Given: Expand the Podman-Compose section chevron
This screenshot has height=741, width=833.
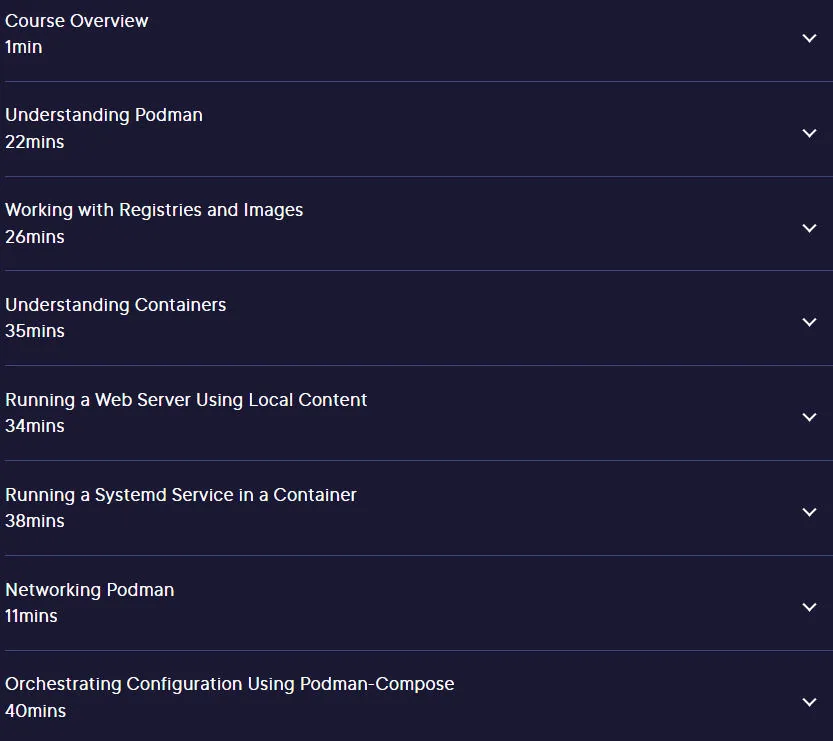Looking at the screenshot, I should click(x=809, y=702).
